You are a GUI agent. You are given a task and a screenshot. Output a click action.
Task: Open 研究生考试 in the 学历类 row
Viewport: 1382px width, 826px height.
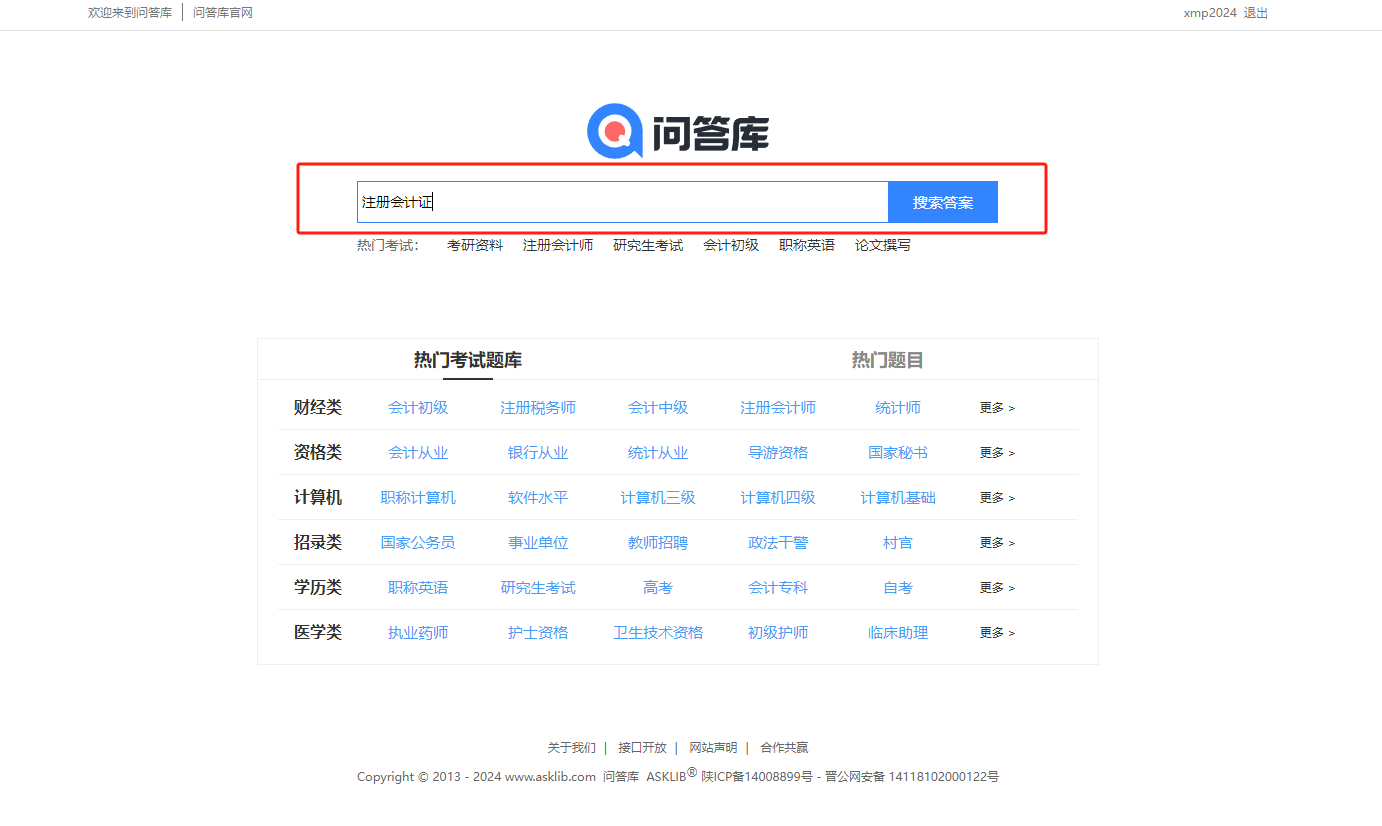click(538, 588)
